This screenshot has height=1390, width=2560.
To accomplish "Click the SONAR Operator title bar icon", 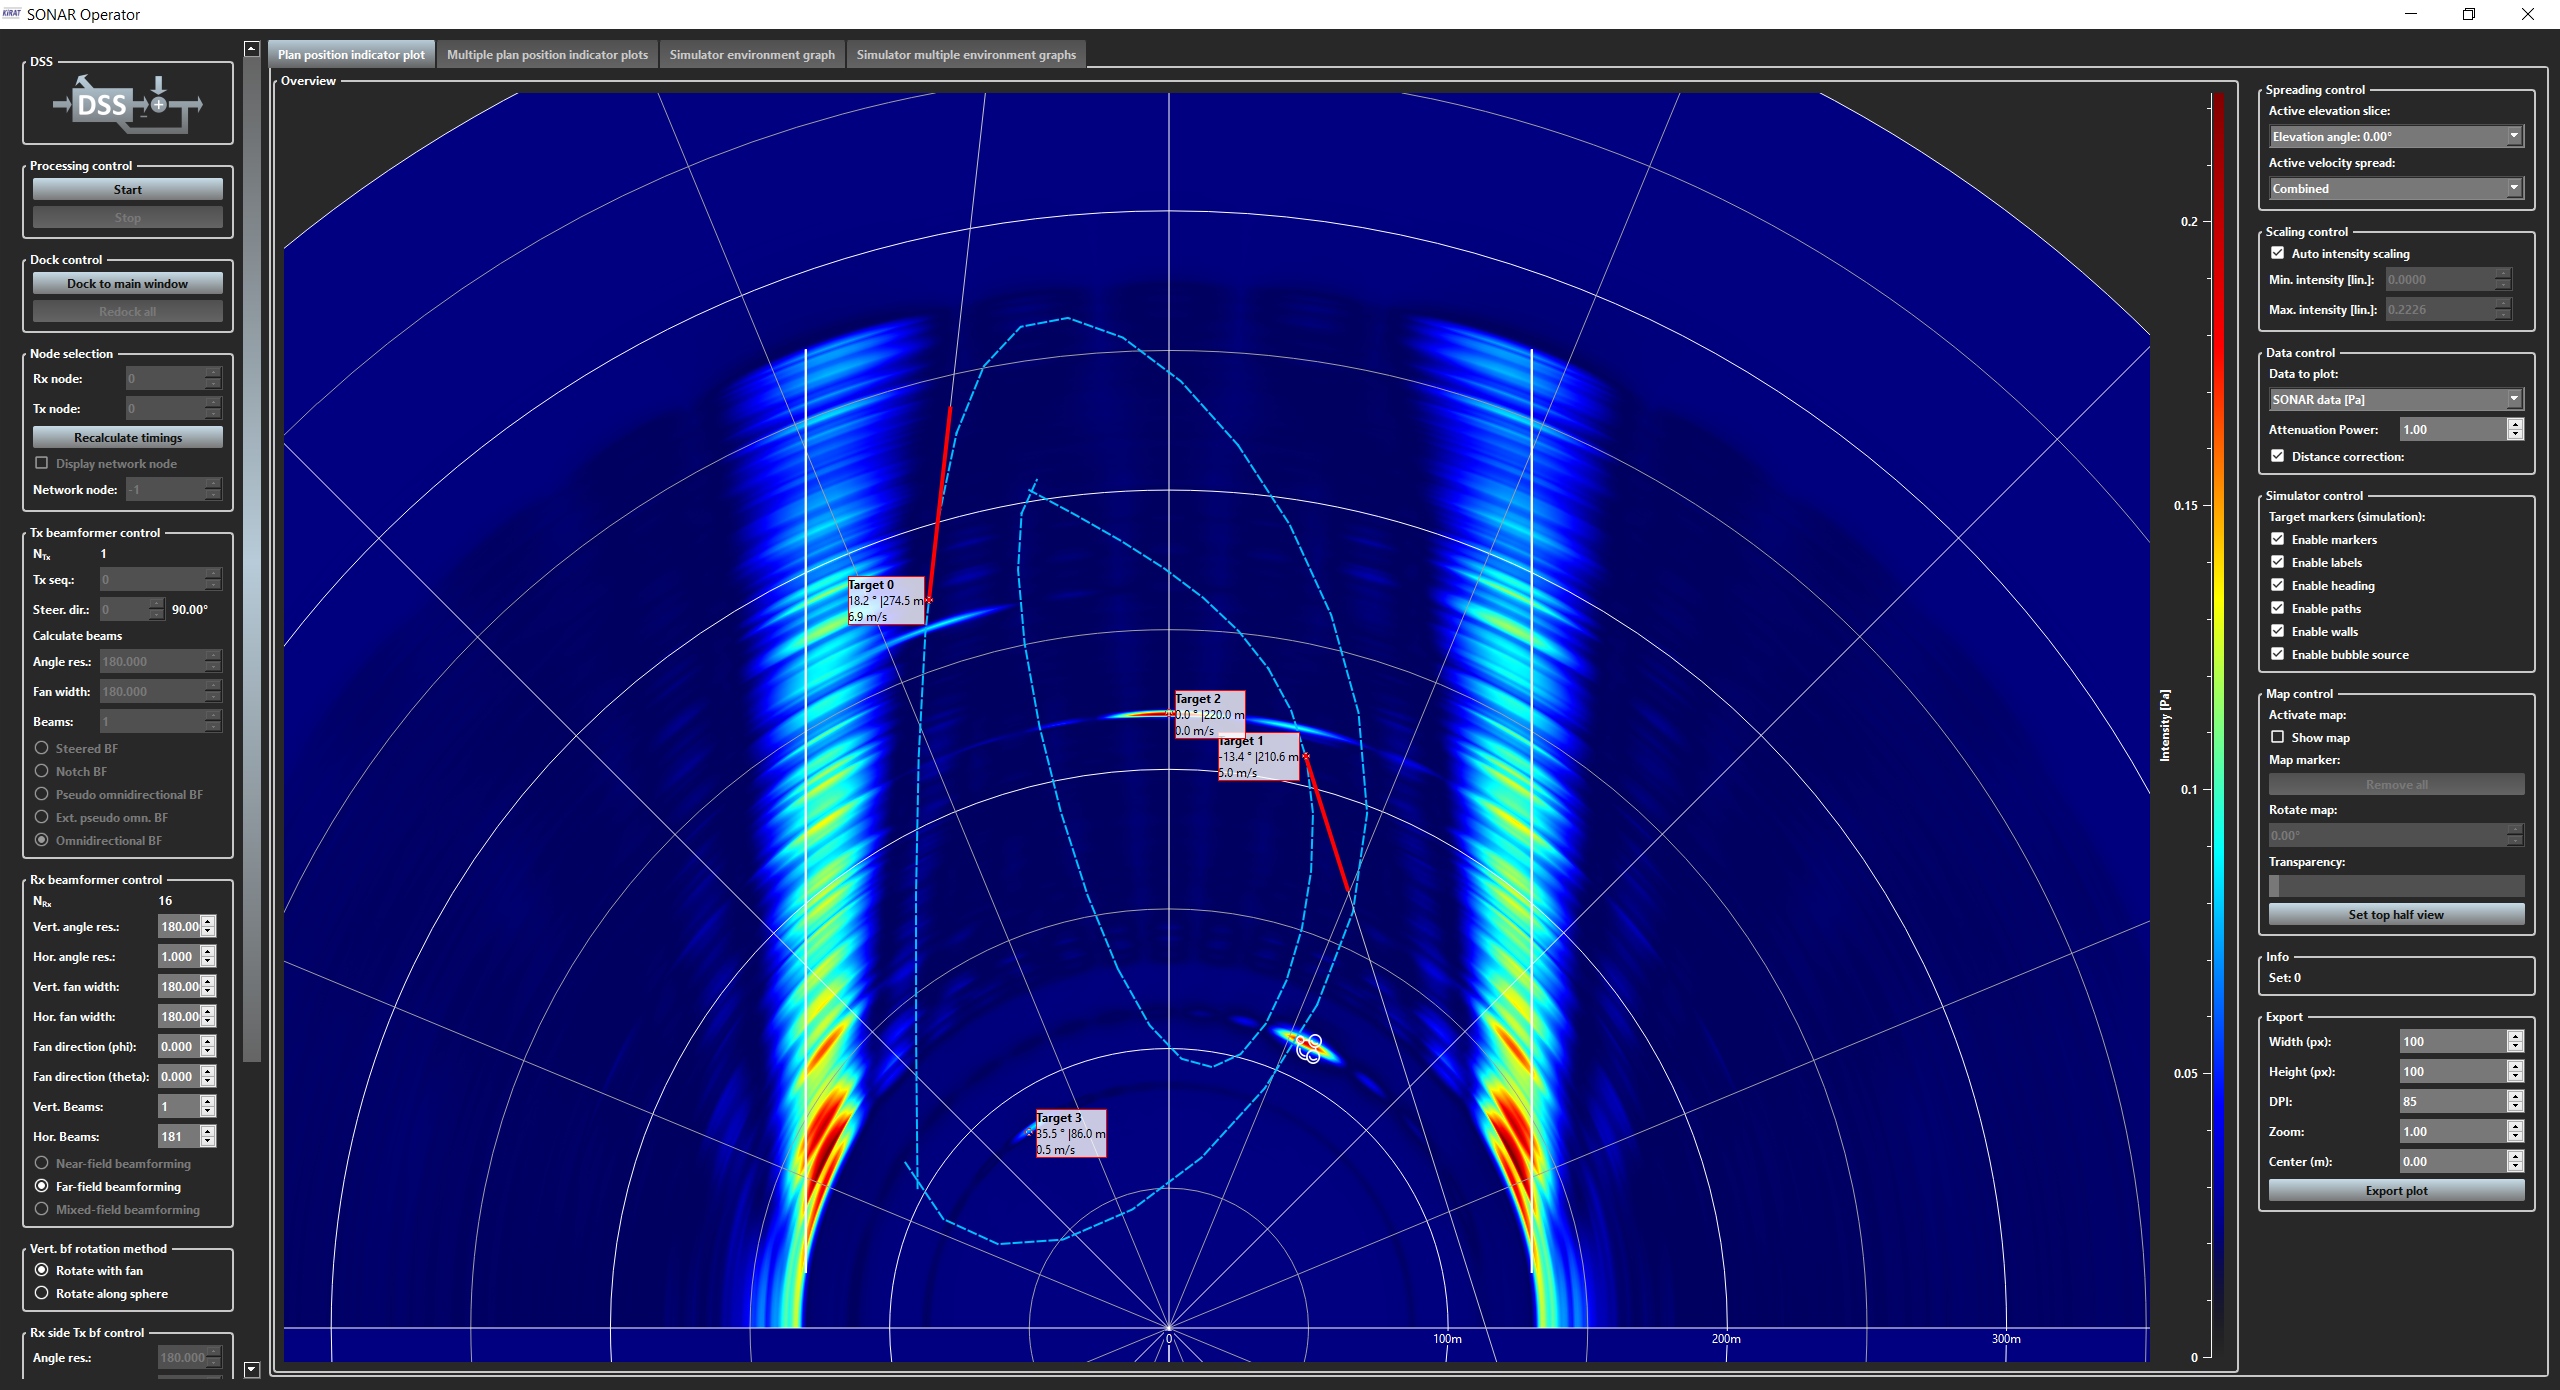I will click(x=12, y=14).
